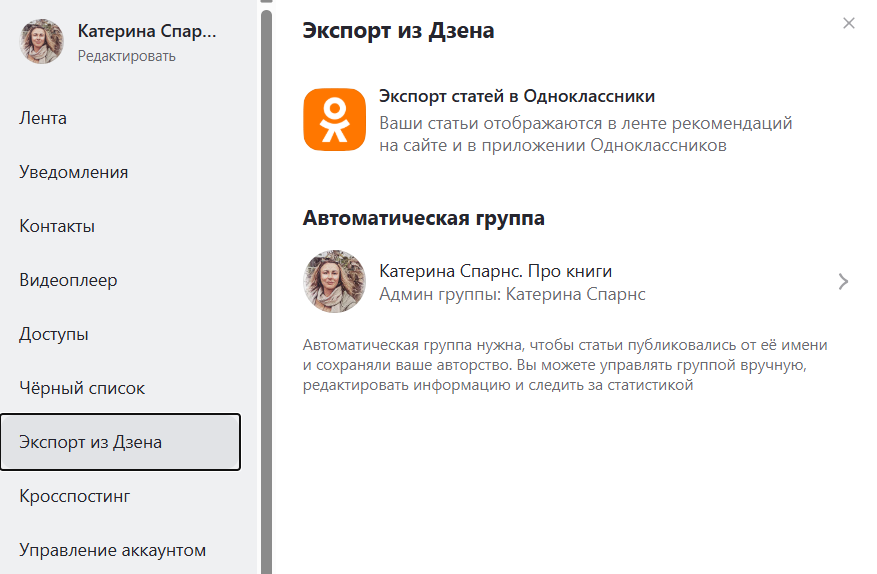The width and height of the screenshot is (877, 574).
Task: Open the Катерина Спарнс. Про книги group name
Action: (x=496, y=271)
